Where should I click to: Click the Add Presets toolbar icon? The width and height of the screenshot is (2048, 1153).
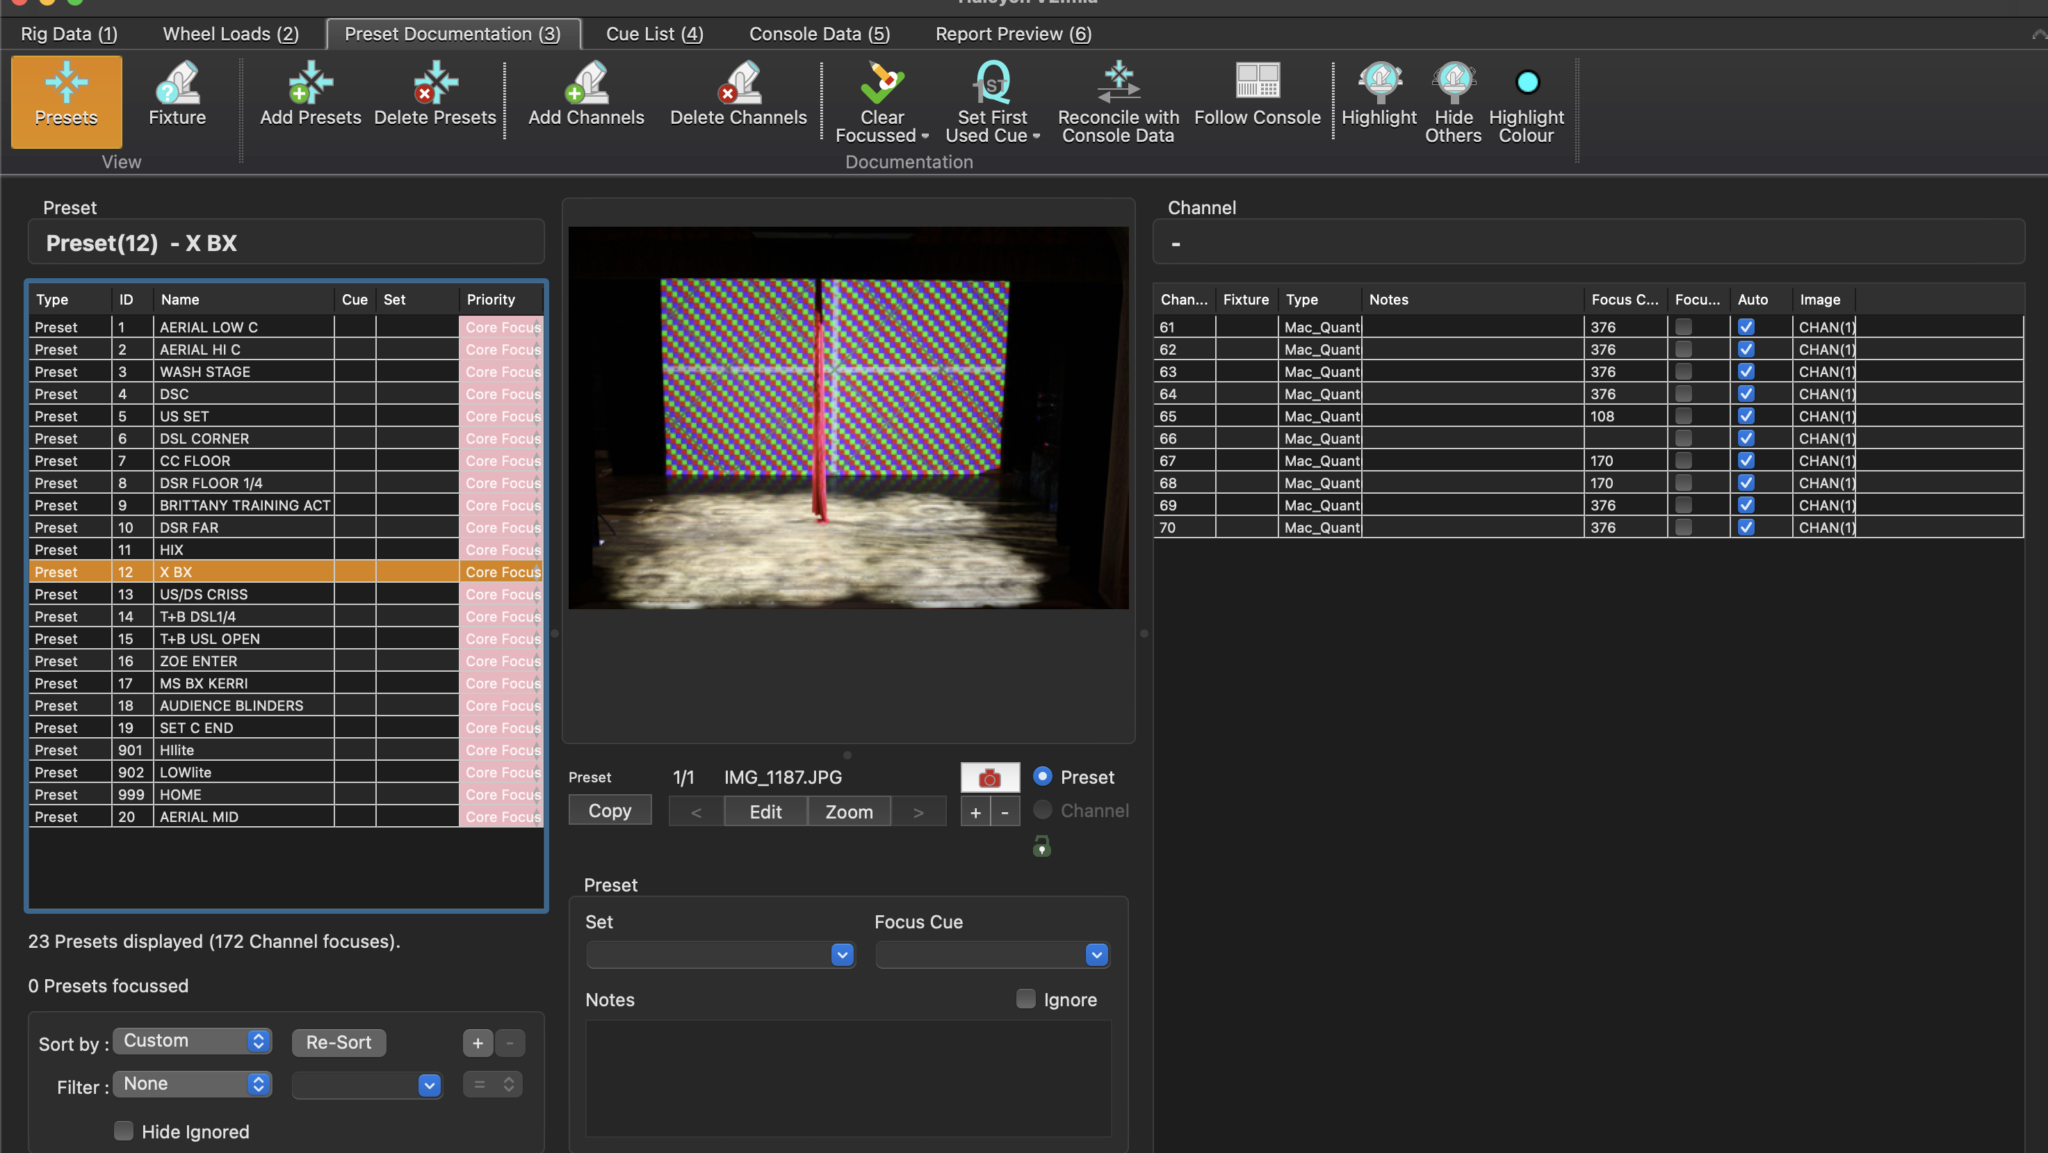(x=310, y=83)
